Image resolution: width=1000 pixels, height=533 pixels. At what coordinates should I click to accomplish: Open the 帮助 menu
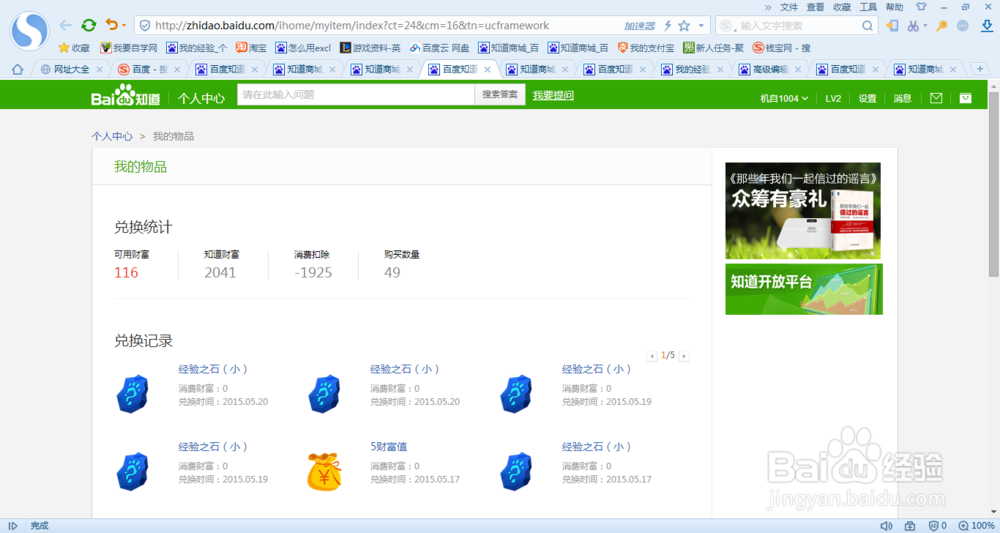pyautogui.click(x=894, y=7)
